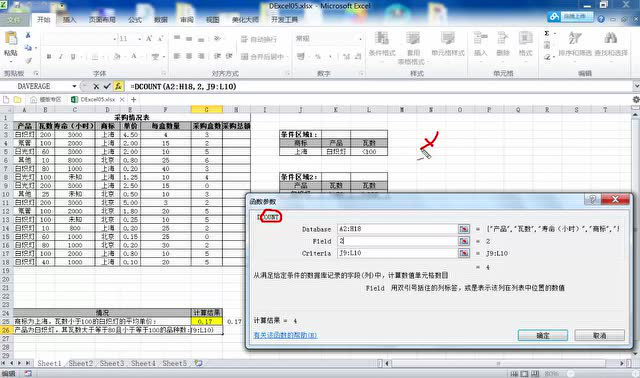The width and height of the screenshot is (640, 378).
Task: Click the 确定 (OK) button
Action: (x=543, y=336)
